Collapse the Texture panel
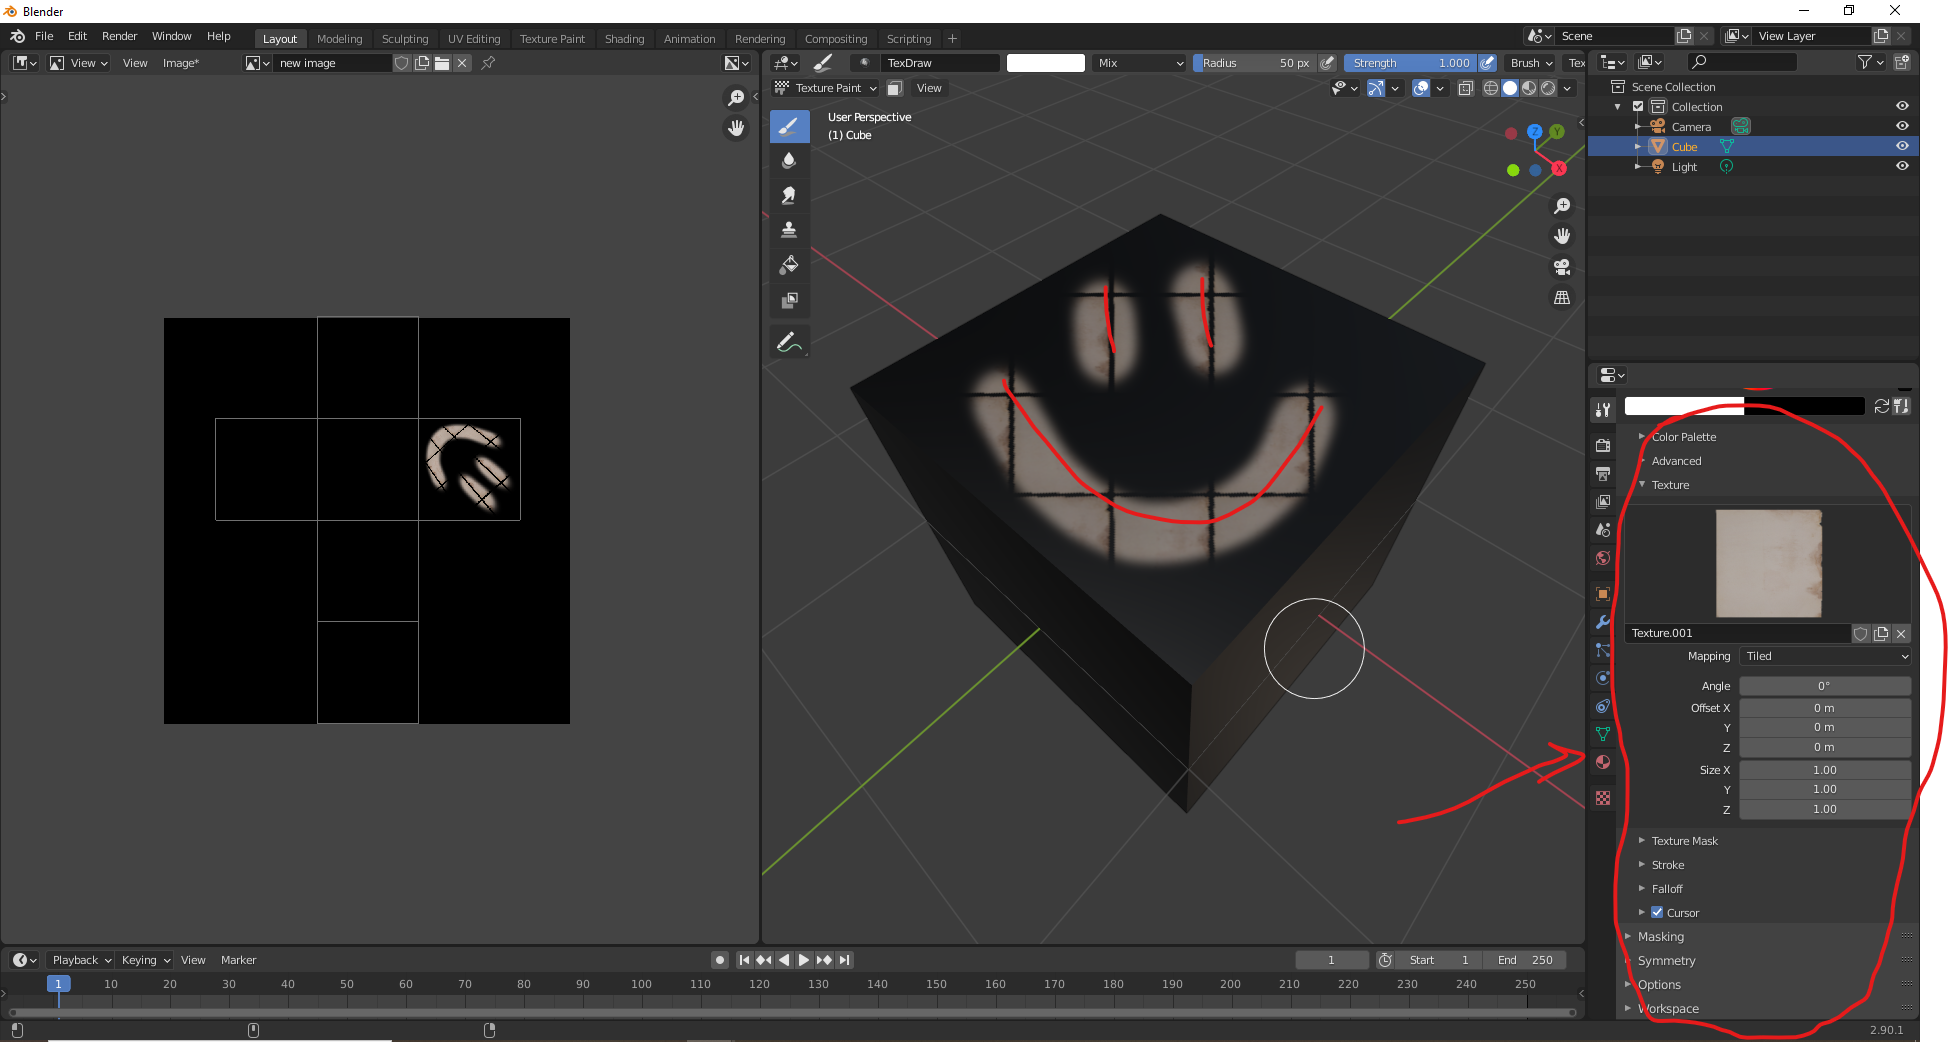Image resolution: width=1948 pixels, height=1042 pixels. click(1669, 485)
